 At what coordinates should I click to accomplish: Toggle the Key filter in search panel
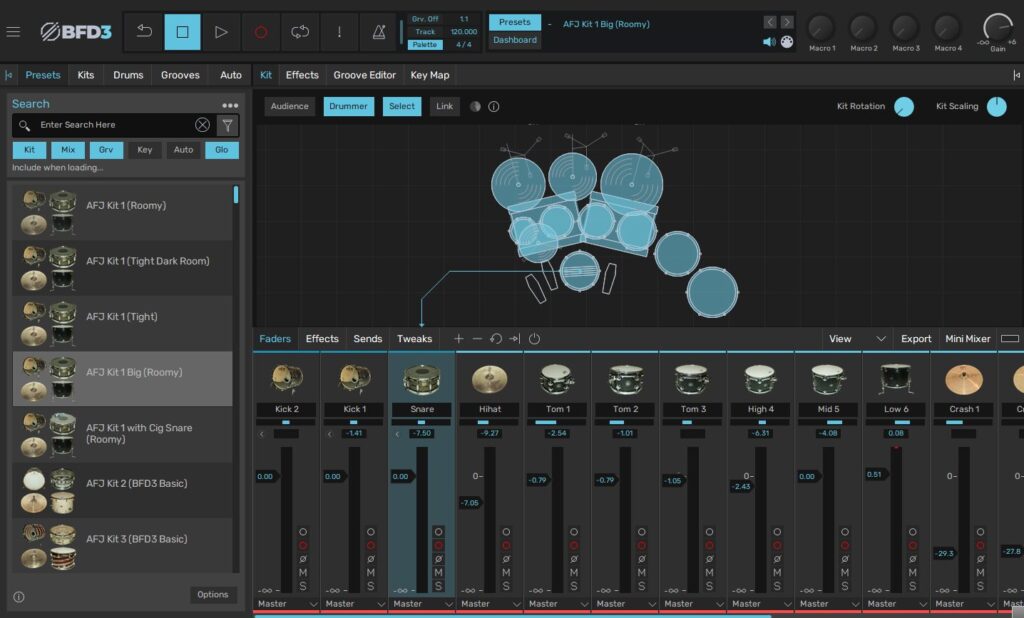coord(145,150)
